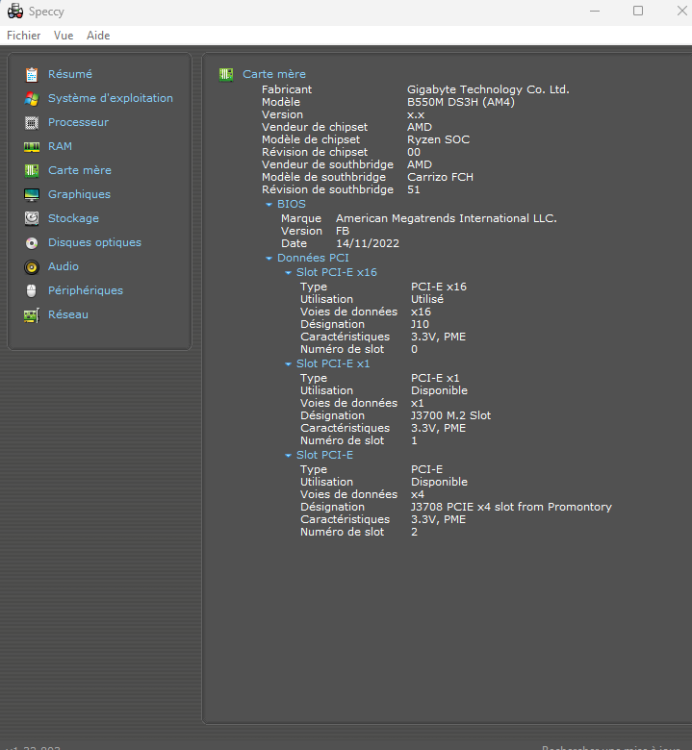This screenshot has height=750, width=692.
Task: Show the RAM section
Action: tap(60, 146)
